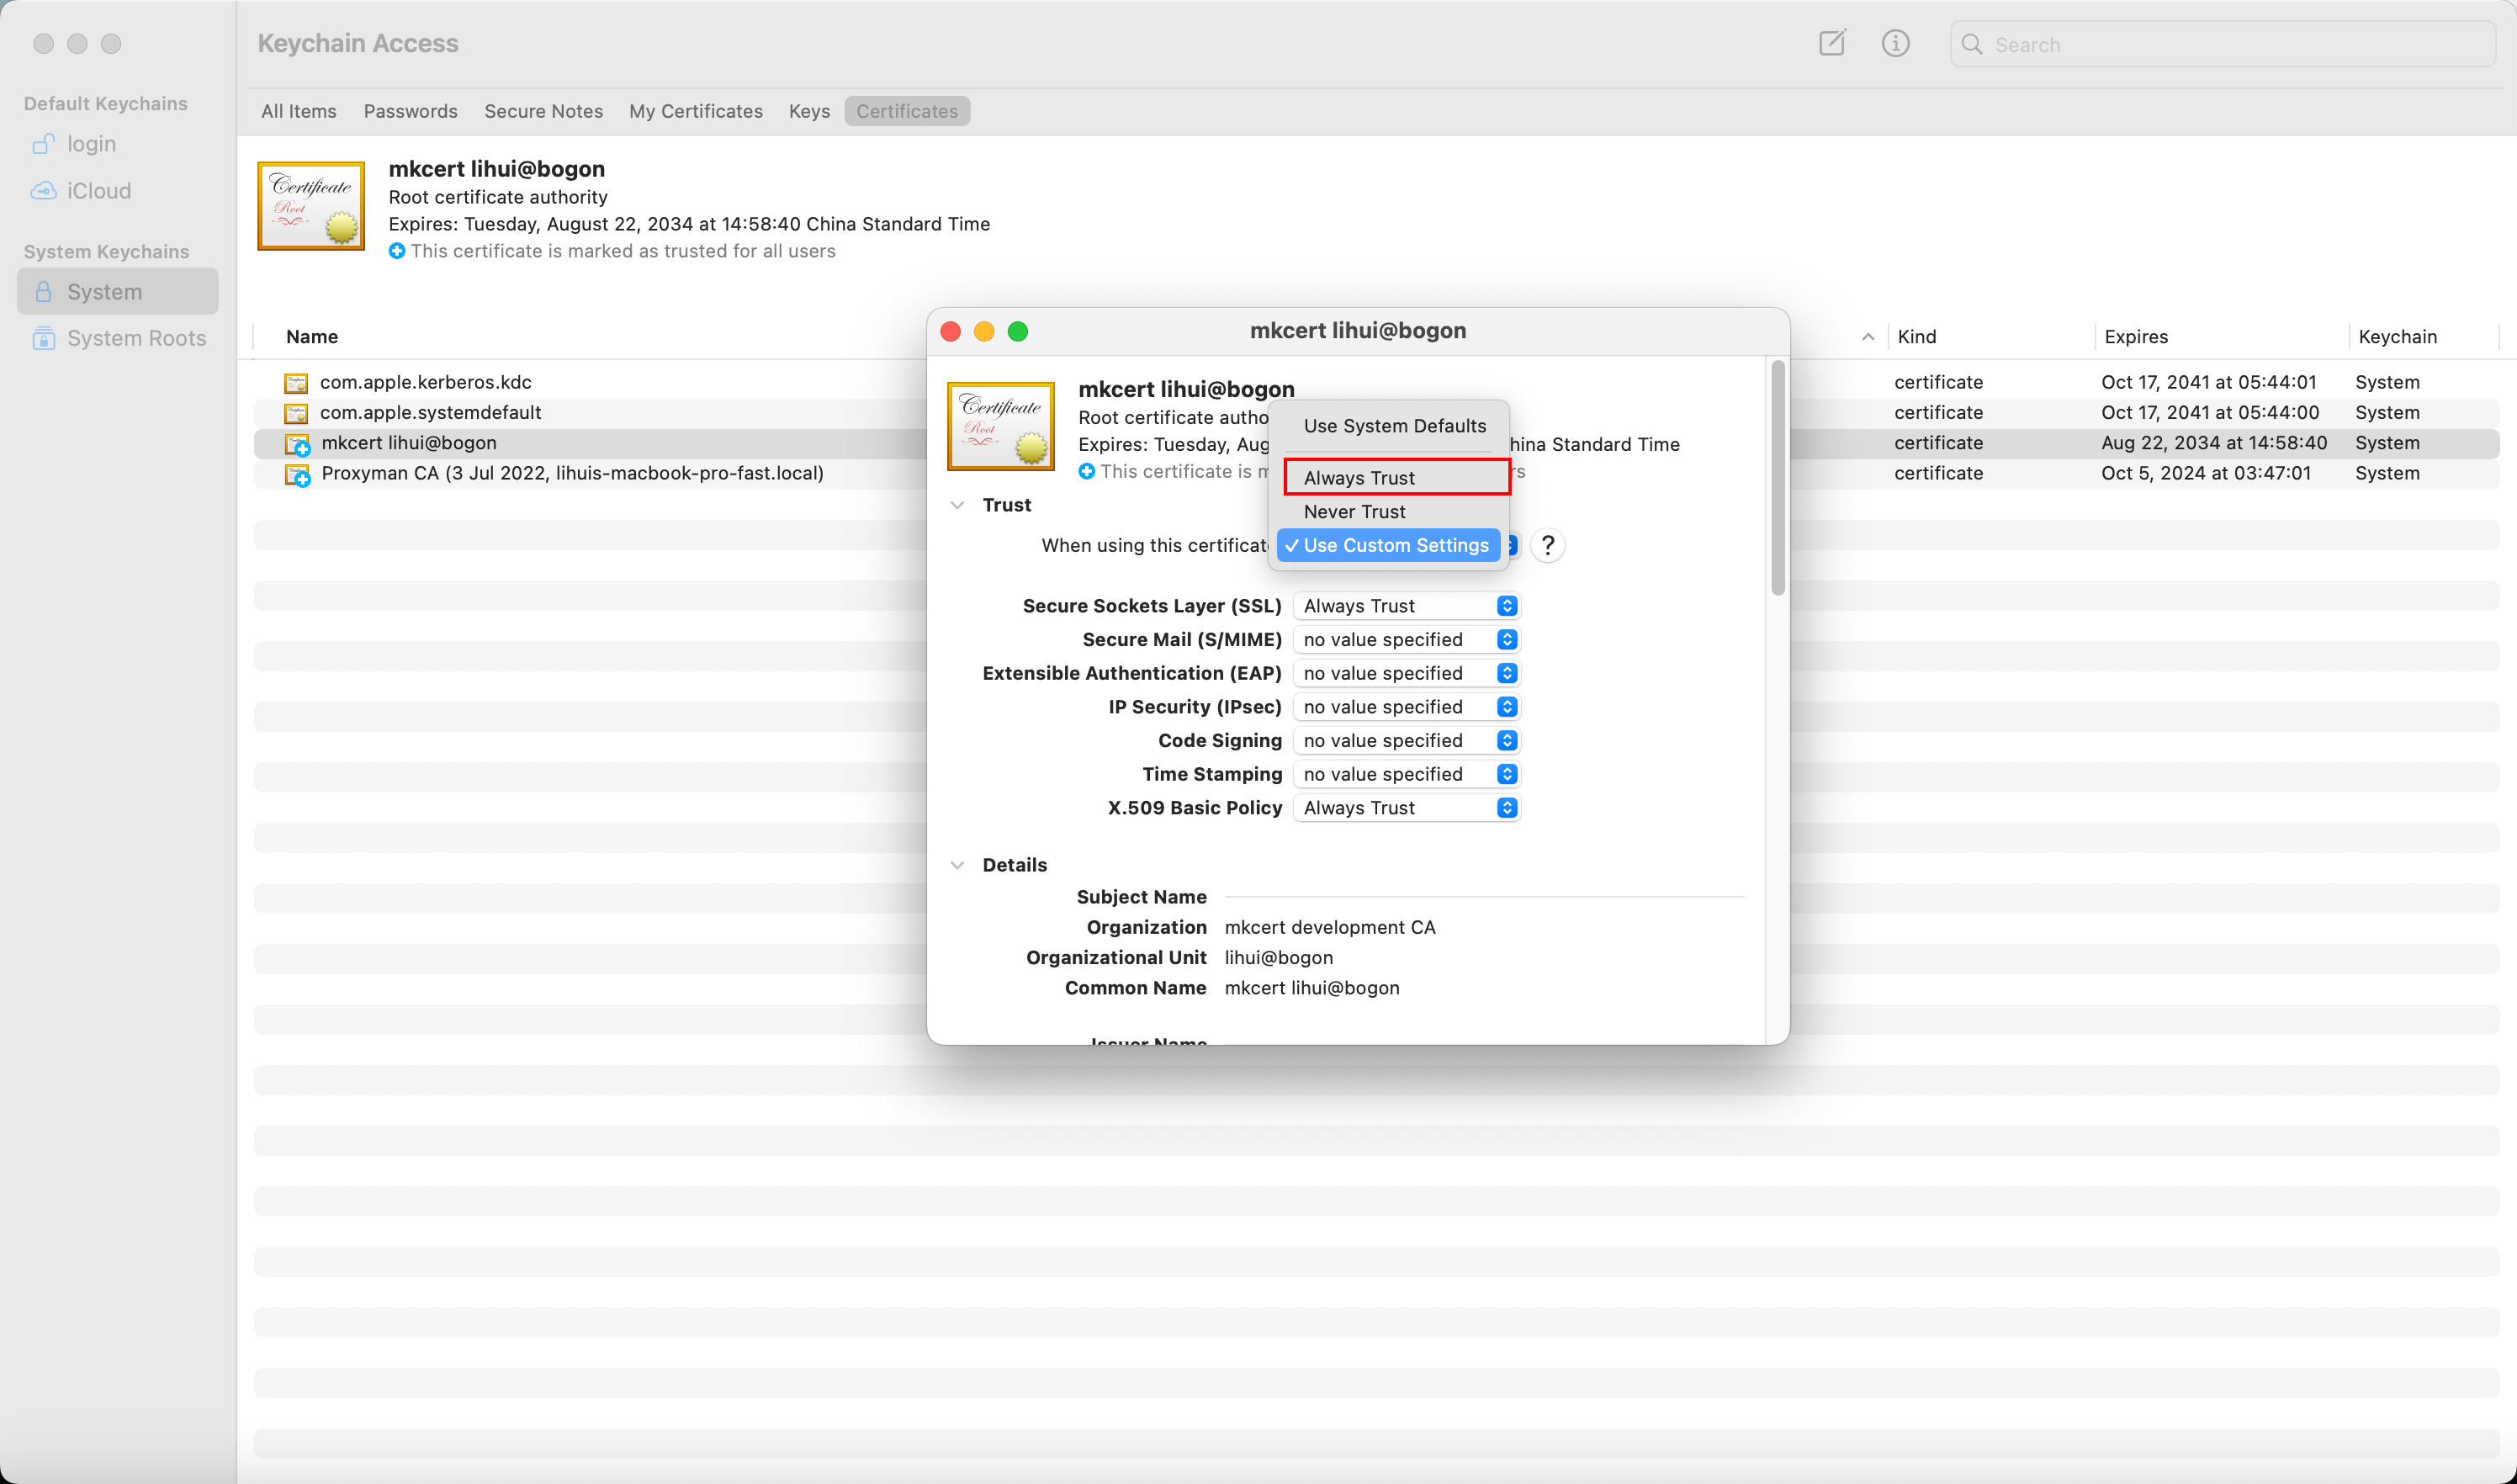Open Secure Sockets Layer (SSL) trust dropdown

(x=1406, y=606)
